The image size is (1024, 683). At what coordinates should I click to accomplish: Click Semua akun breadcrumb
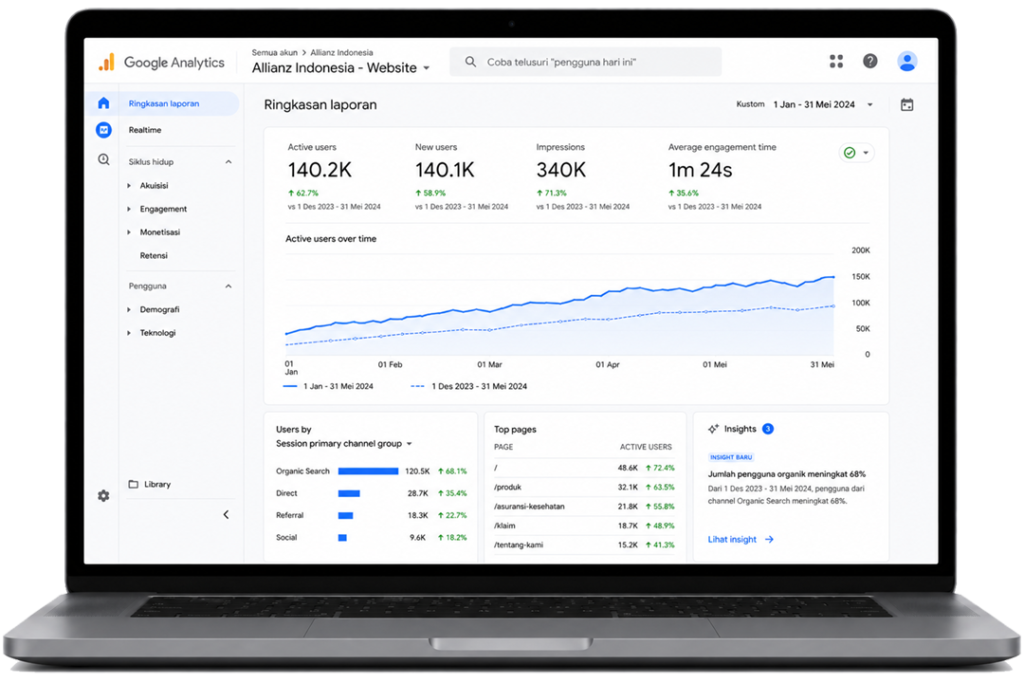[x=274, y=52]
